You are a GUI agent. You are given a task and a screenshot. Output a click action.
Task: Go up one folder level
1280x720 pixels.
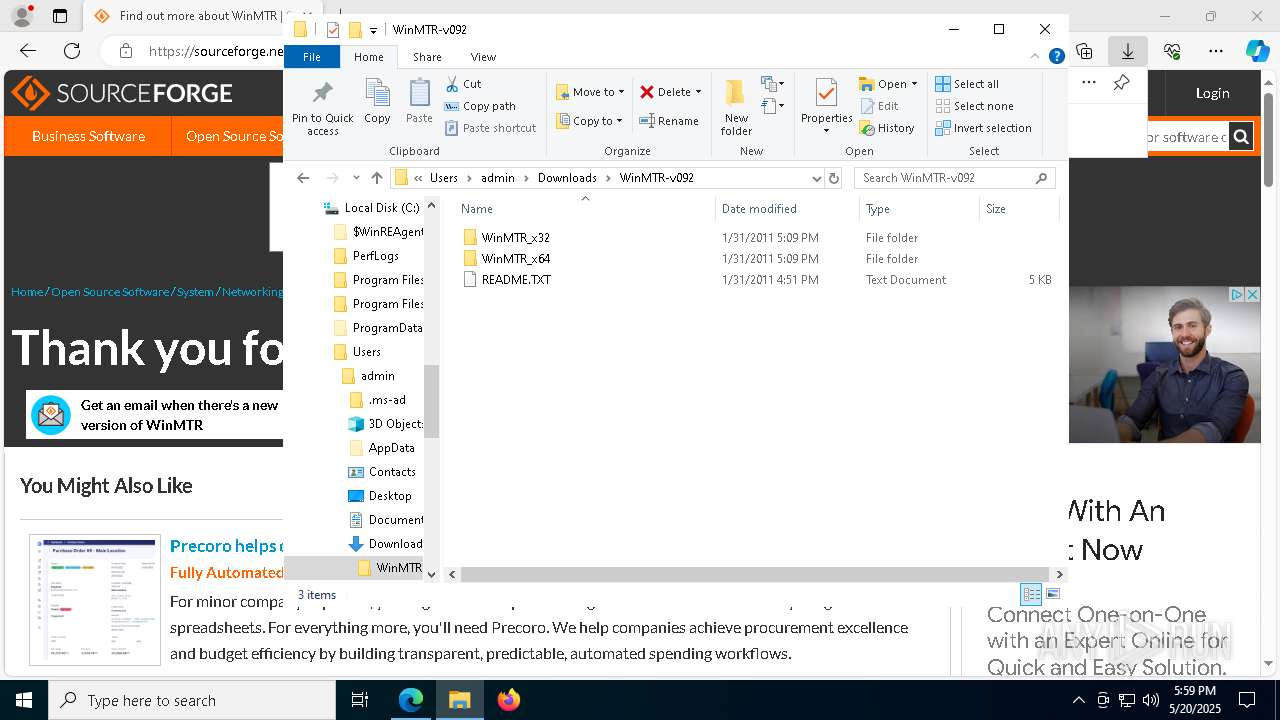(376, 178)
